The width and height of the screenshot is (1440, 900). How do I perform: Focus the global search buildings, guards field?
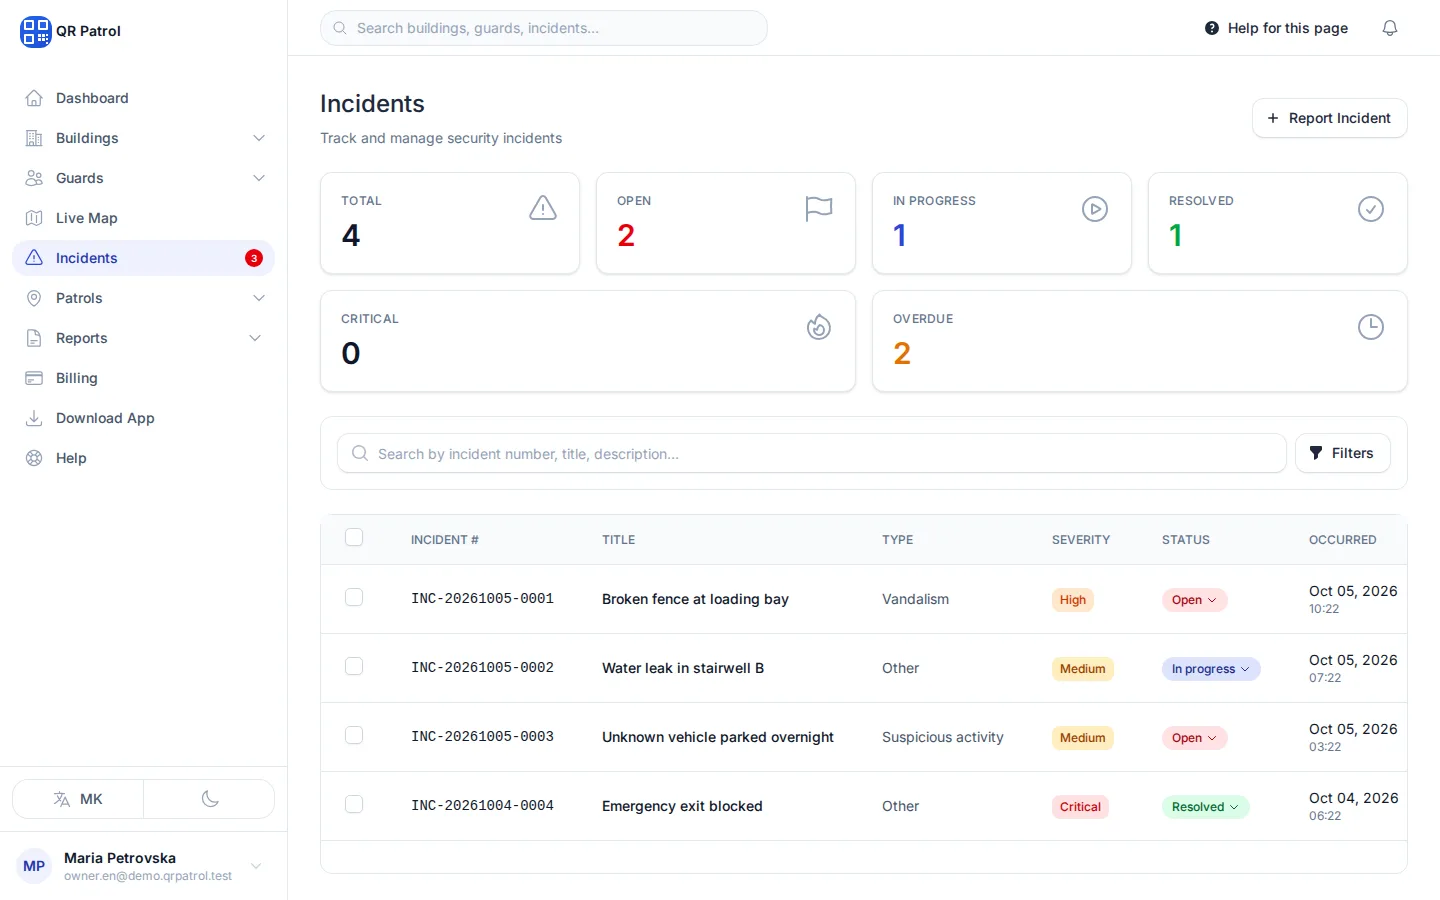pyautogui.click(x=544, y=28)
